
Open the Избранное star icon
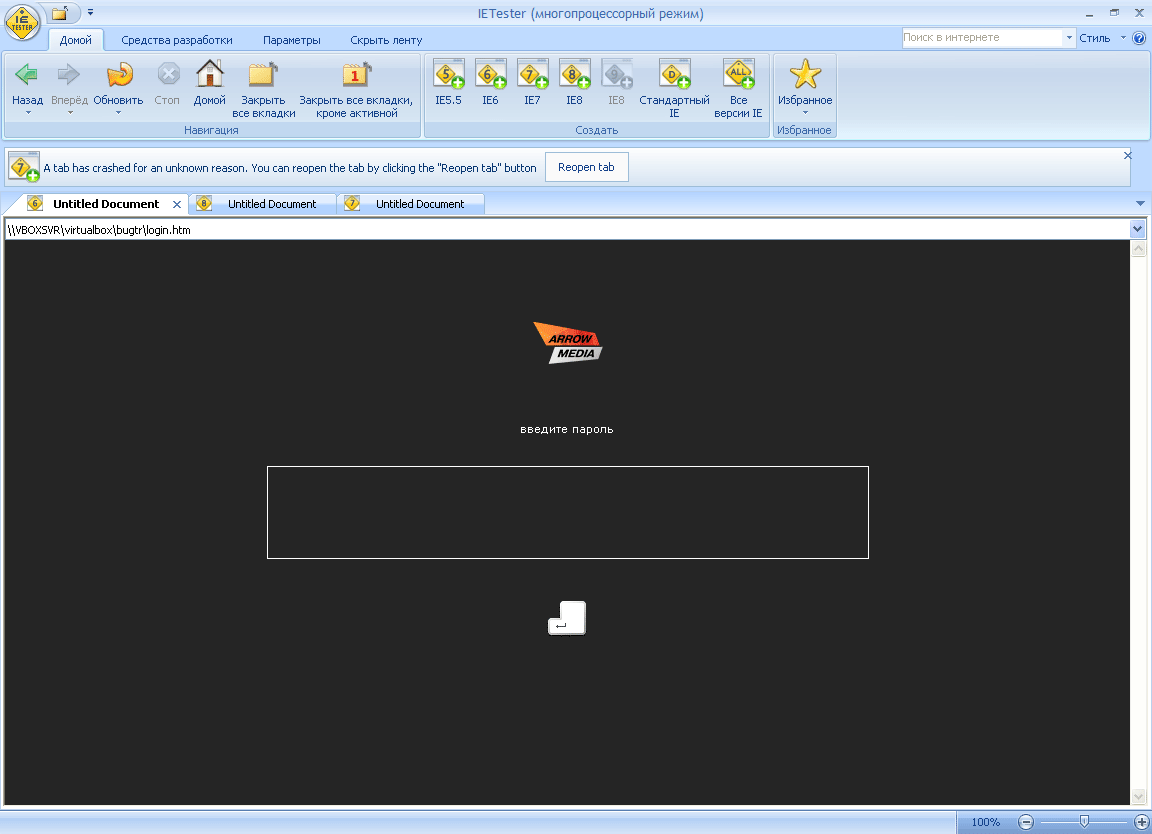tap(805, 74)
